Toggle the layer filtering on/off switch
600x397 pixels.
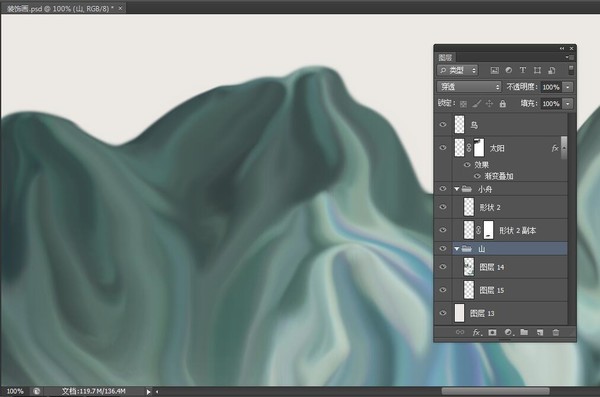tap(571, 70)
